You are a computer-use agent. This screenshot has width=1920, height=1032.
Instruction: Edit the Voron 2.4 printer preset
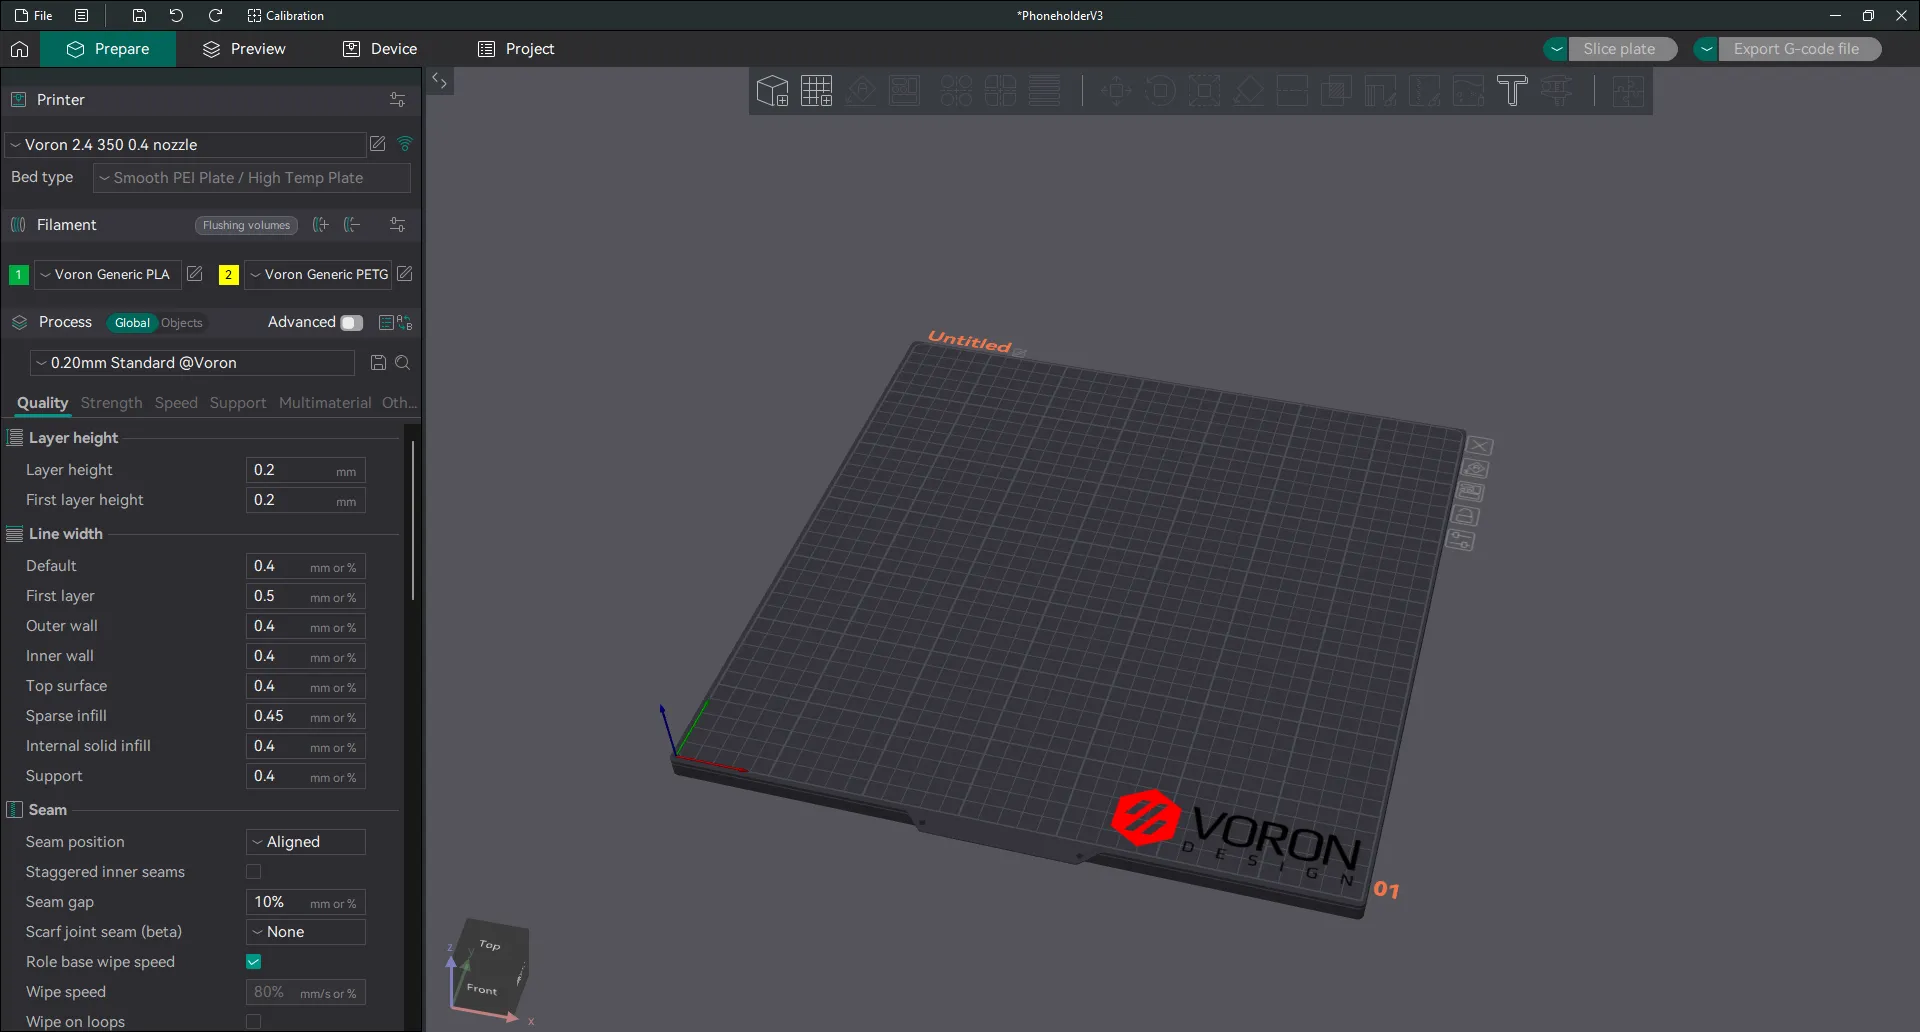(378, 144)
